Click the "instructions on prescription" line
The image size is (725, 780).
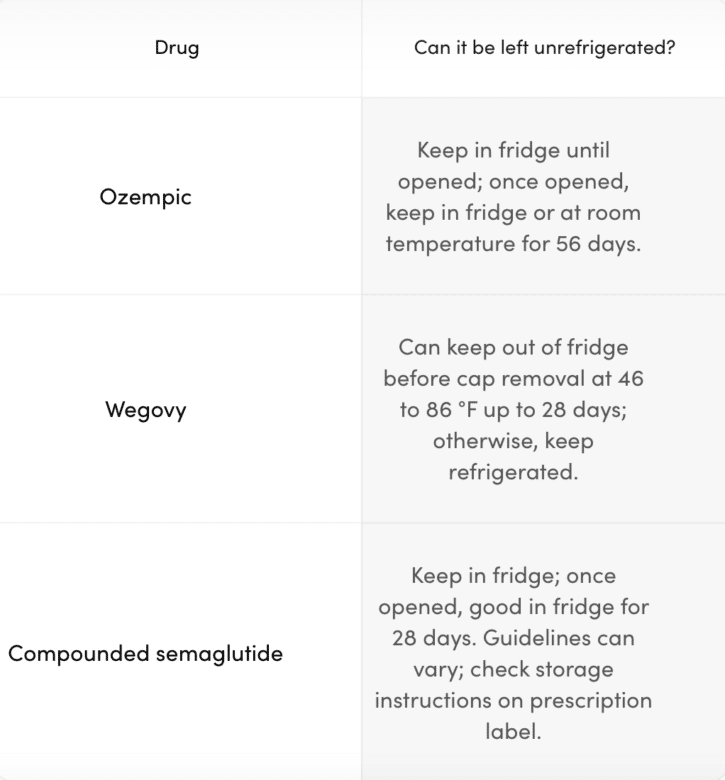pyautogui.click(x=513, y=701)
